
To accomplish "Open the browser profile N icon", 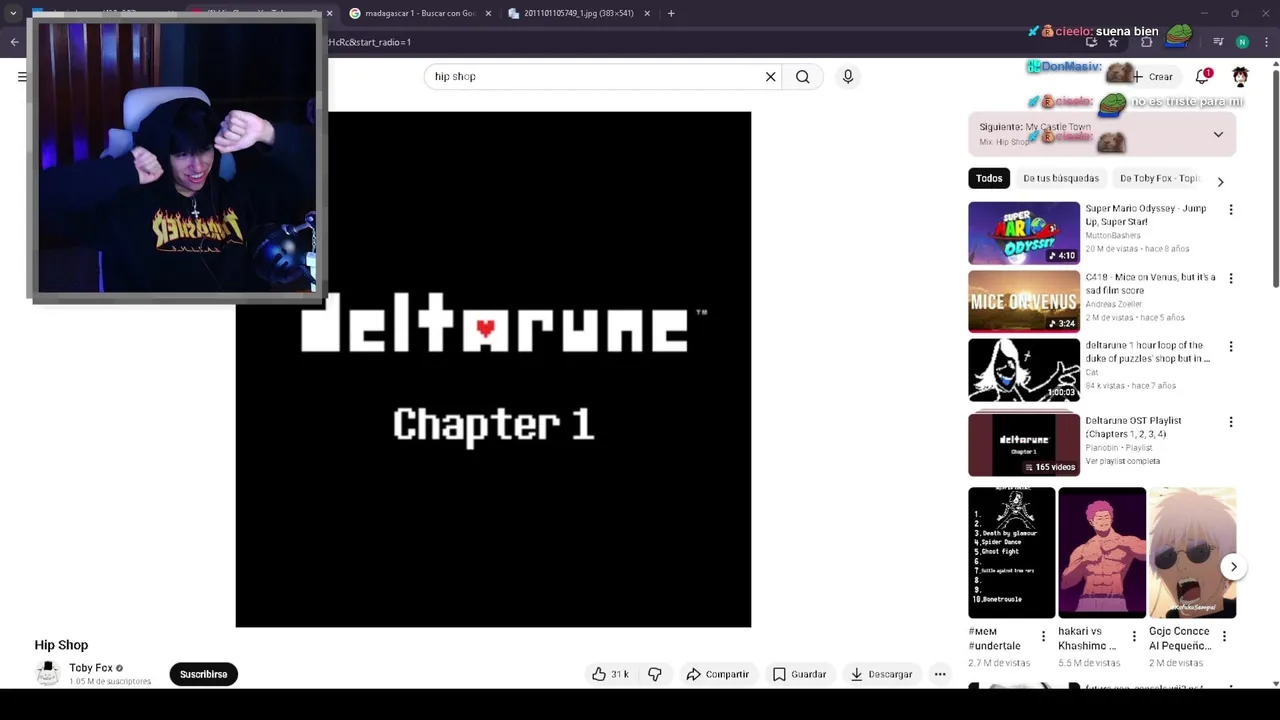I will [1242, 42].
